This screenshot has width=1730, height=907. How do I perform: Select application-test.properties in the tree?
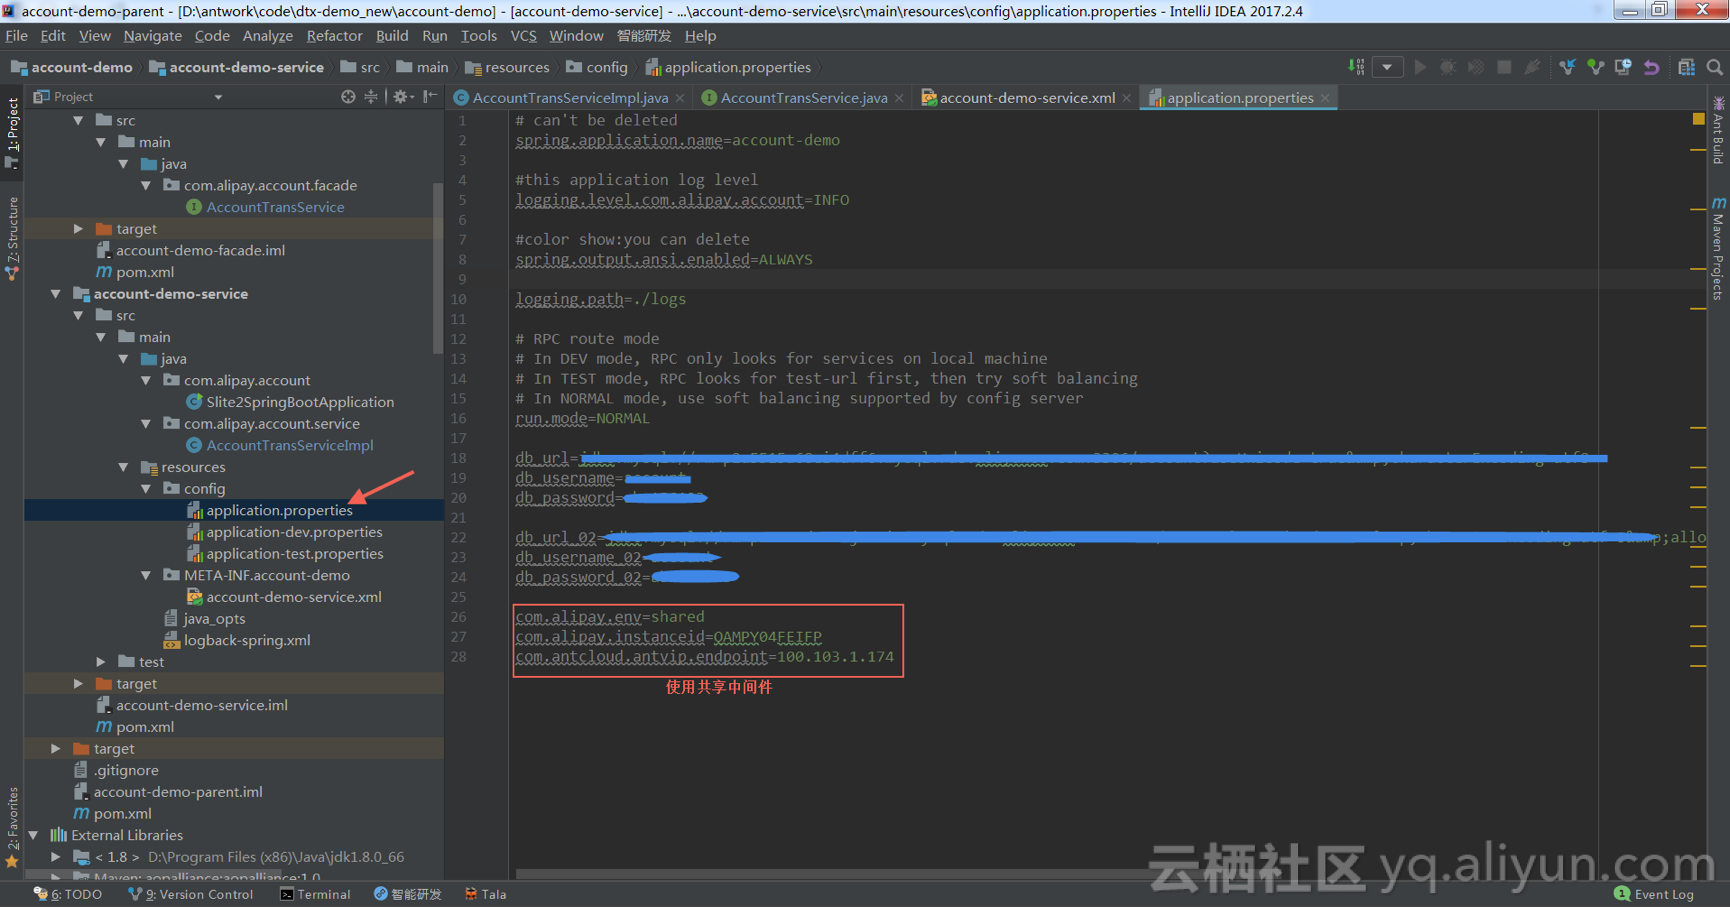tap(294, 554)
